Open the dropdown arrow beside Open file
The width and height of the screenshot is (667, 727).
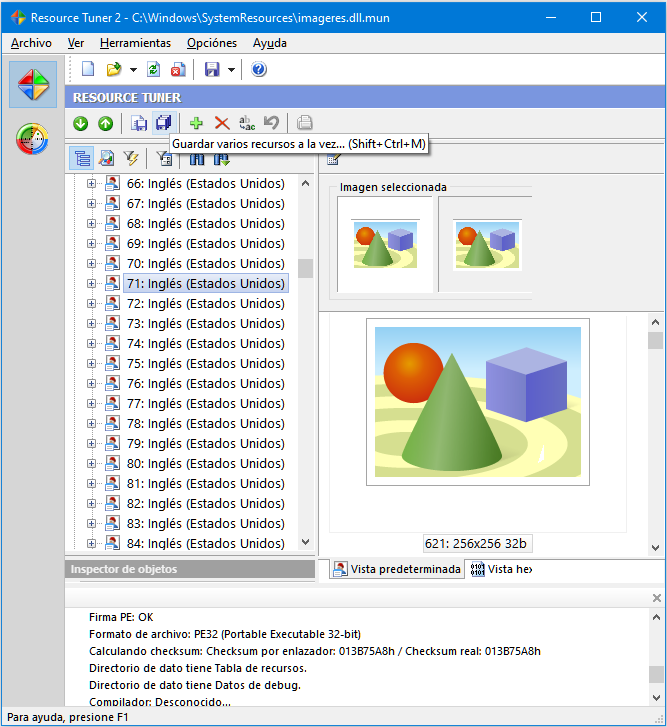pyautogui.click(x=133, y=70)
